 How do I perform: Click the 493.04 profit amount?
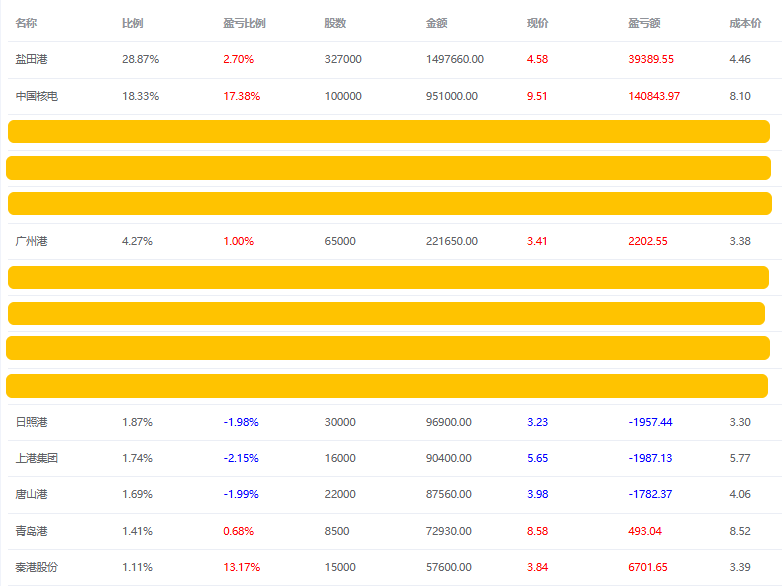click(645, 531)
